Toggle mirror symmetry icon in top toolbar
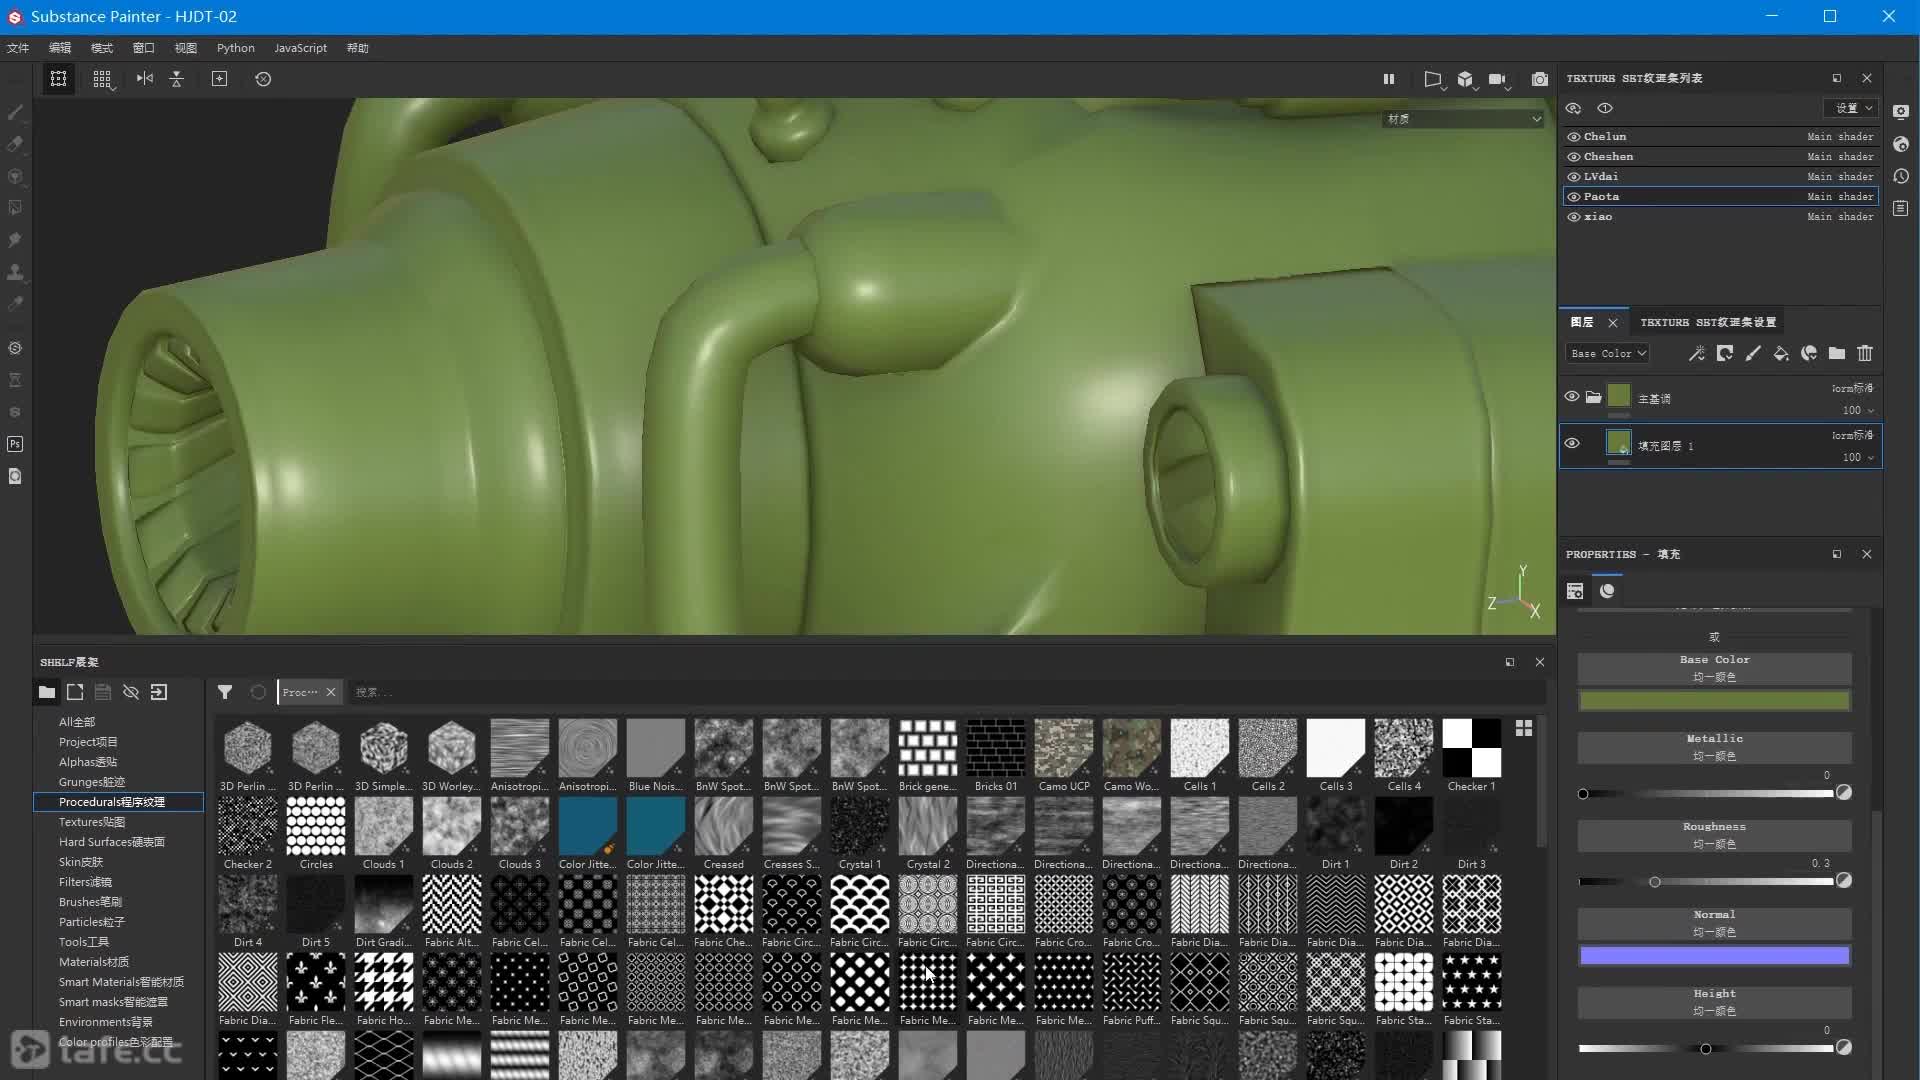This screenshot has height=1080, width=1920. [145, 79]
